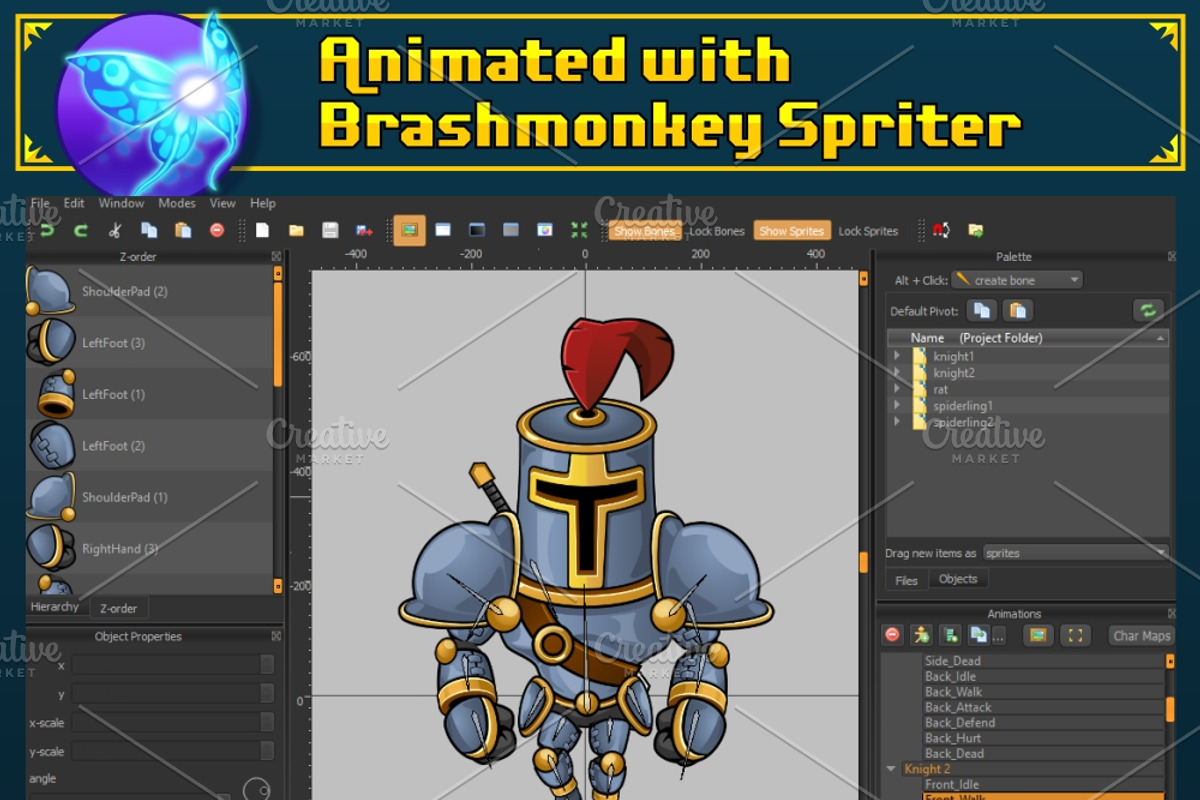The image size is (1200, 800).
Task: Switch to the Objects tab in Palette
Action: click(x=958, y=579)
